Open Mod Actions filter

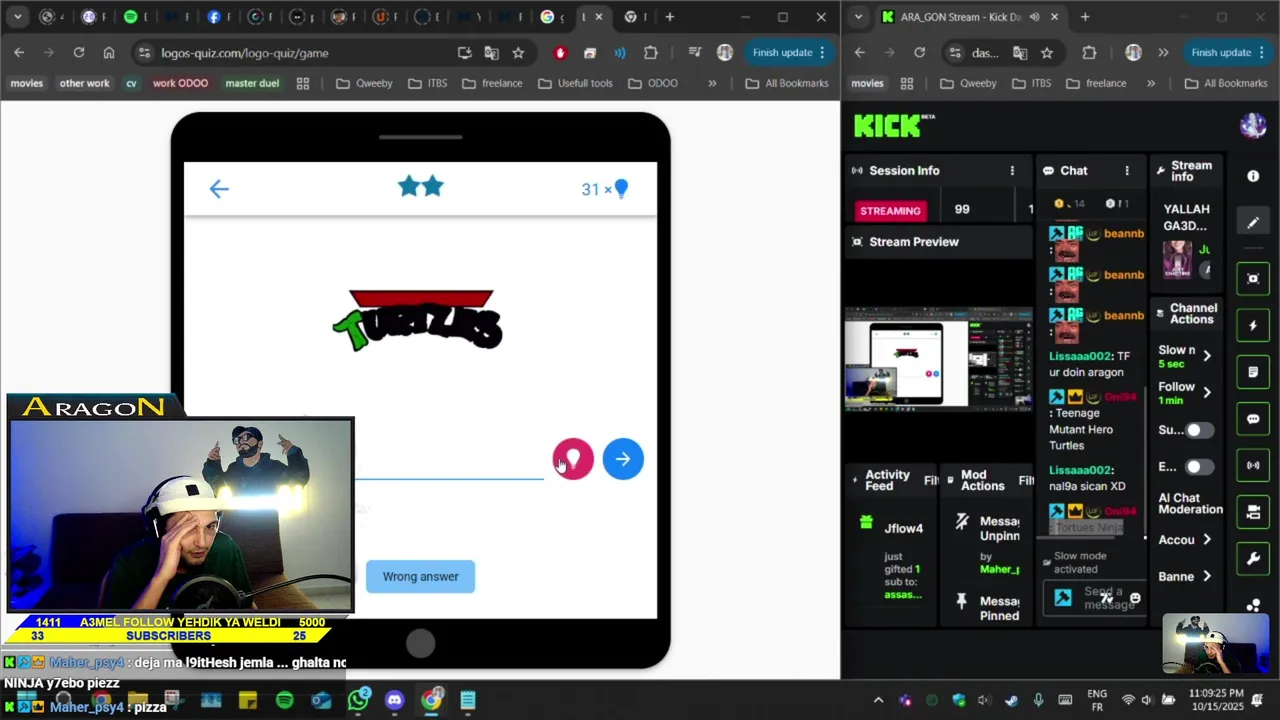coord(1026,481)
